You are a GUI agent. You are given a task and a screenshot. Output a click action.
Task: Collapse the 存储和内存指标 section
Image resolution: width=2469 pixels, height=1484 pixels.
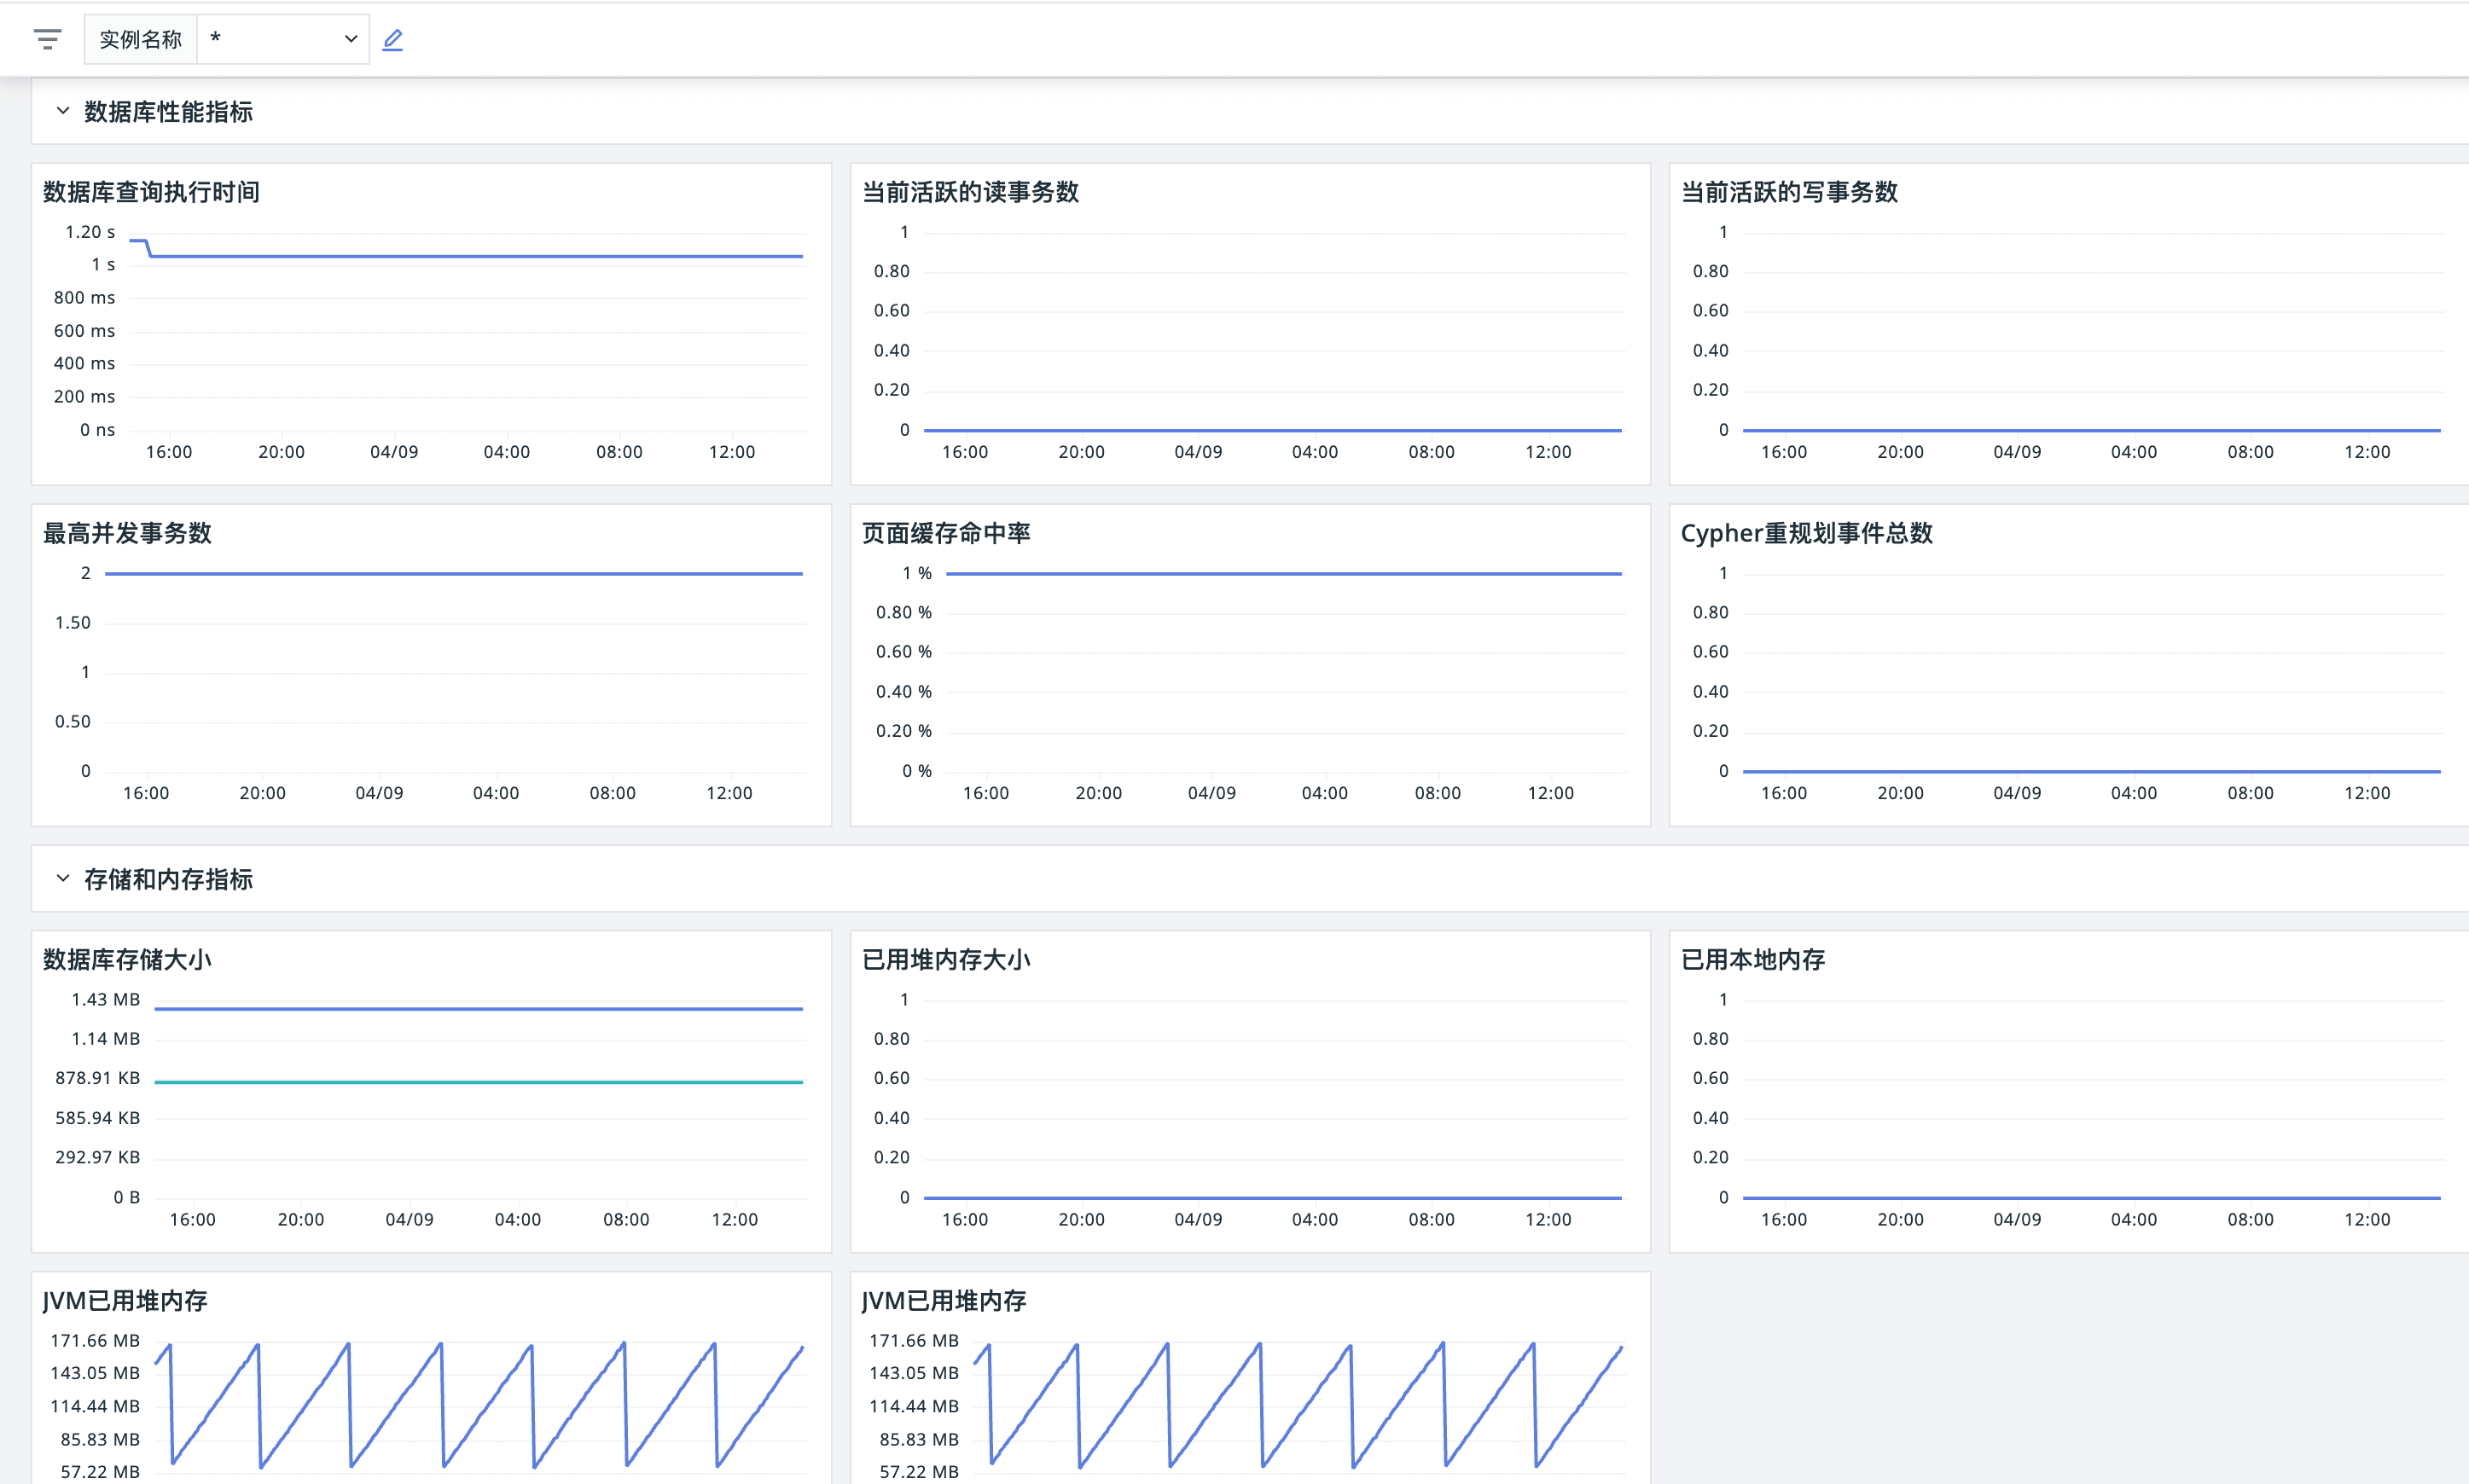pos(63,878)
